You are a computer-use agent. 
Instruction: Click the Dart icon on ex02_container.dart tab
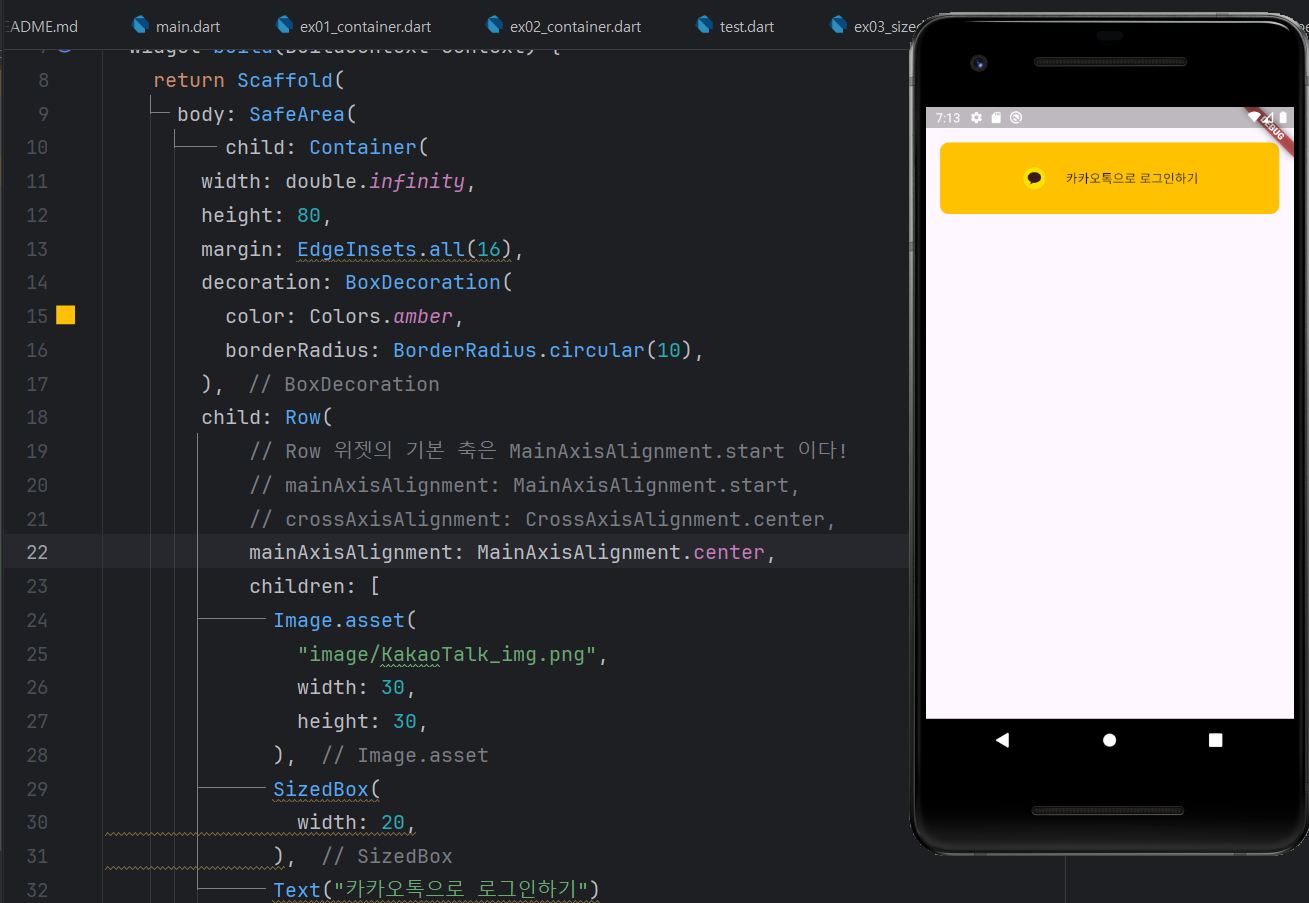coord(494,26)
